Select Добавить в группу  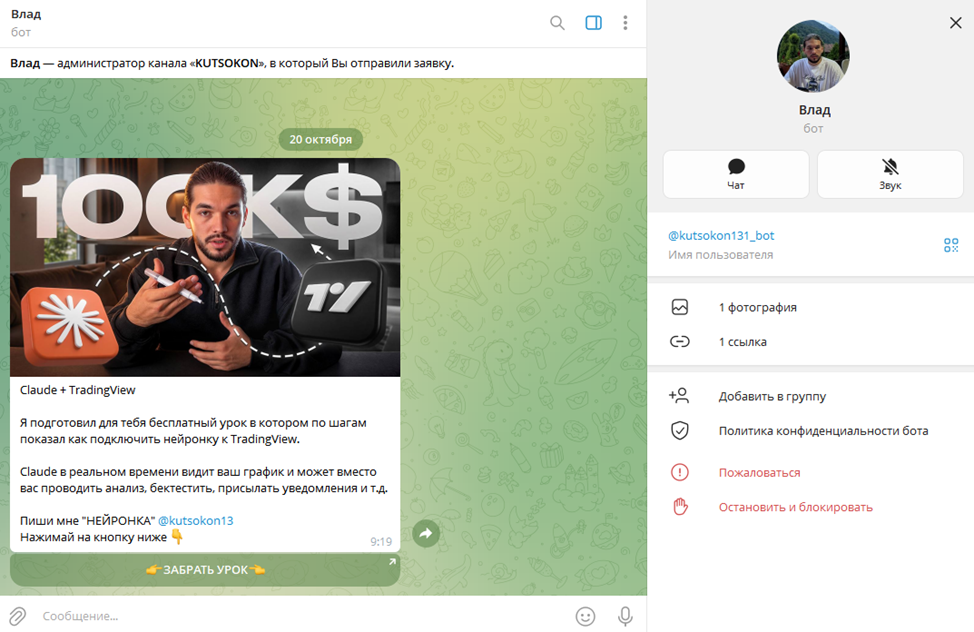coord(811,396)
